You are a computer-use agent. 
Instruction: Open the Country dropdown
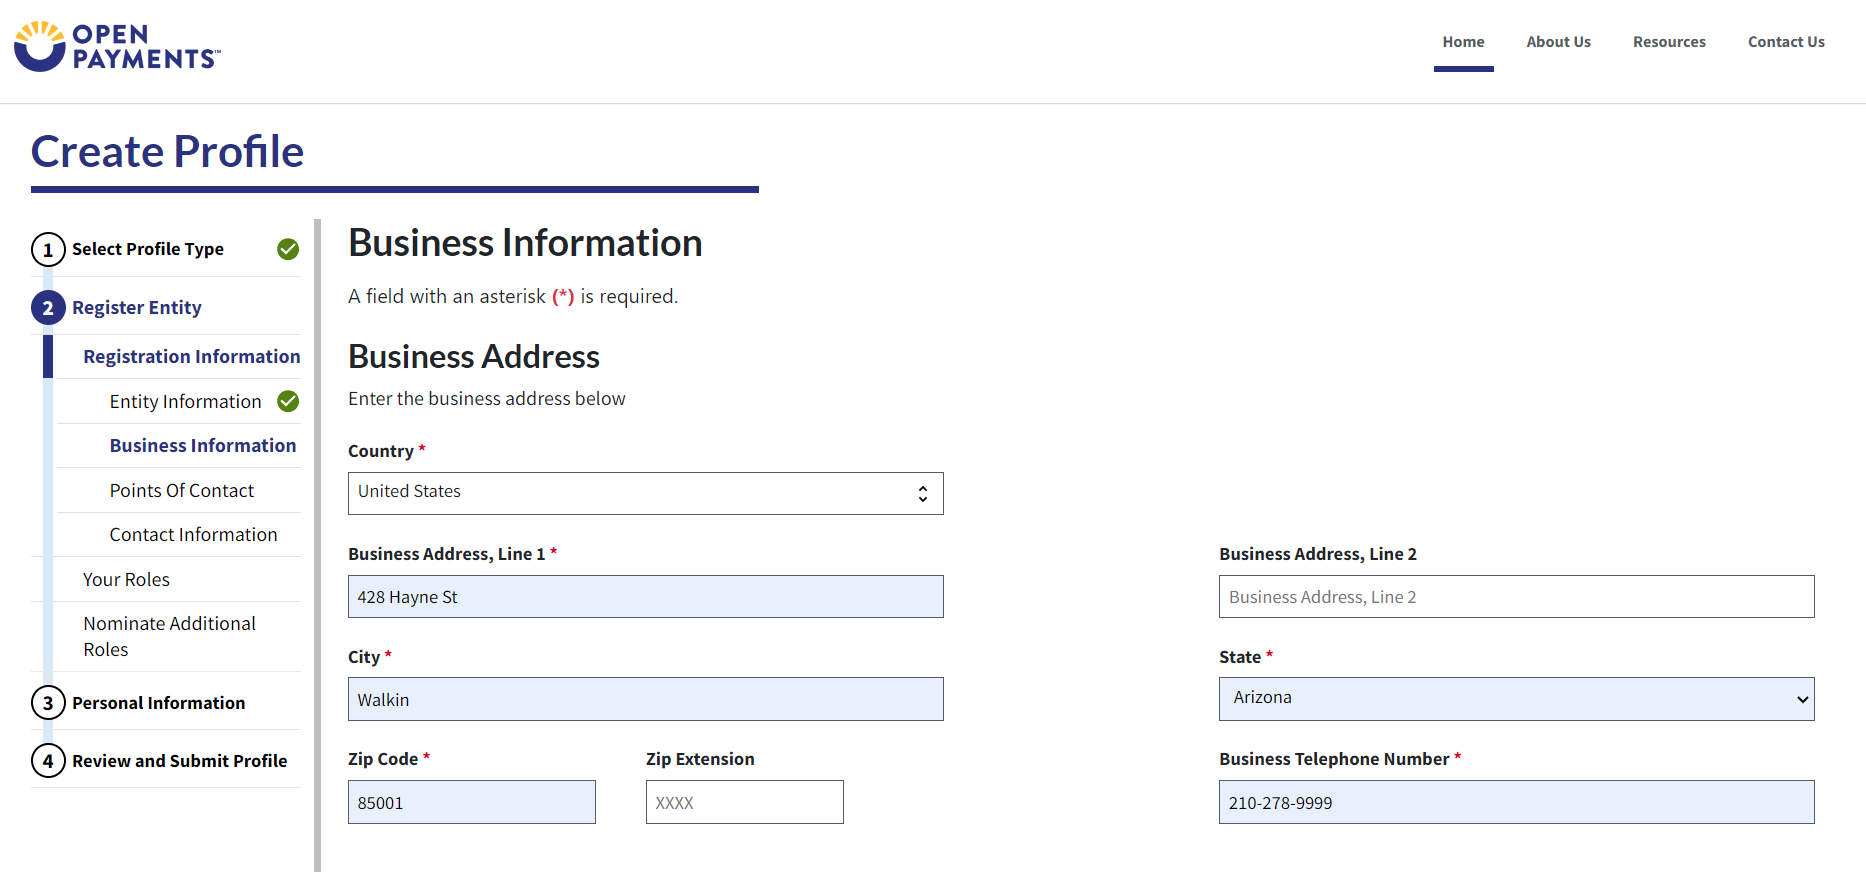click(x=645, y=493)
